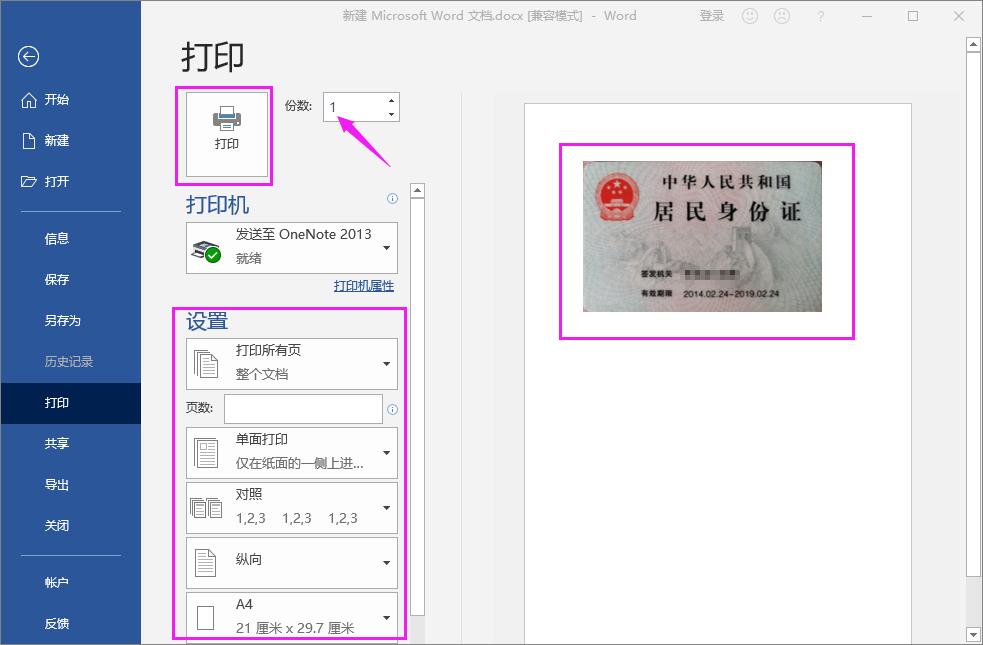Expand the 对照 collation dropdown

pos(387,507)
